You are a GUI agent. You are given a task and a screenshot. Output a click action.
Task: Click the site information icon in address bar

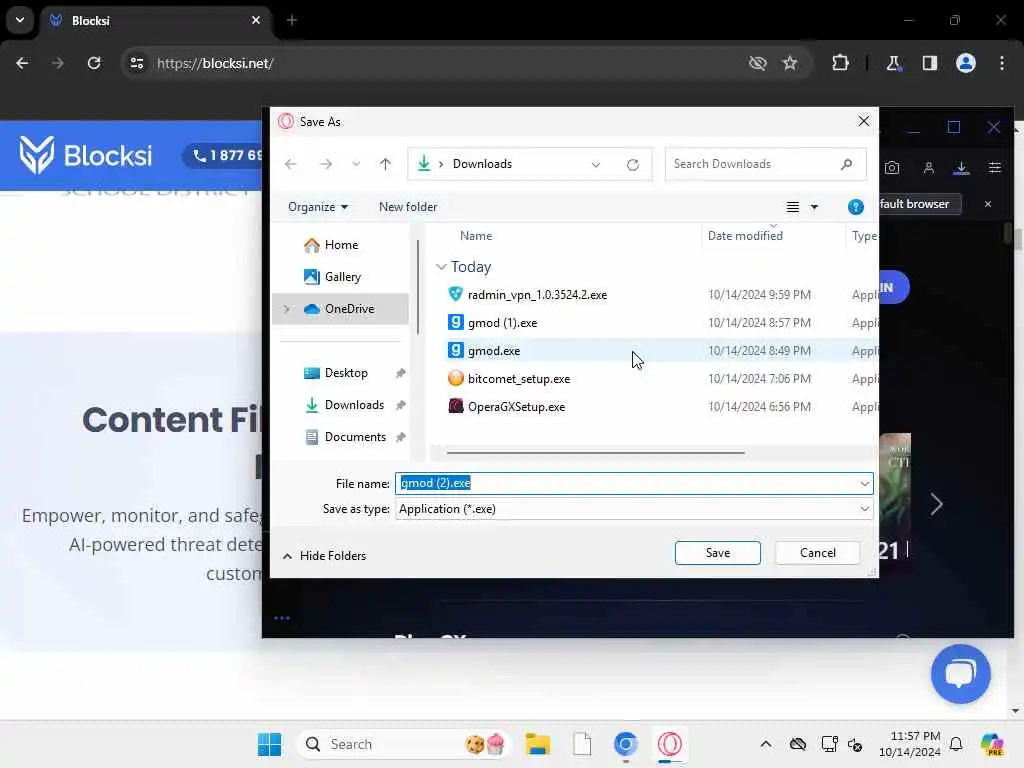click(x=136, y=63)
